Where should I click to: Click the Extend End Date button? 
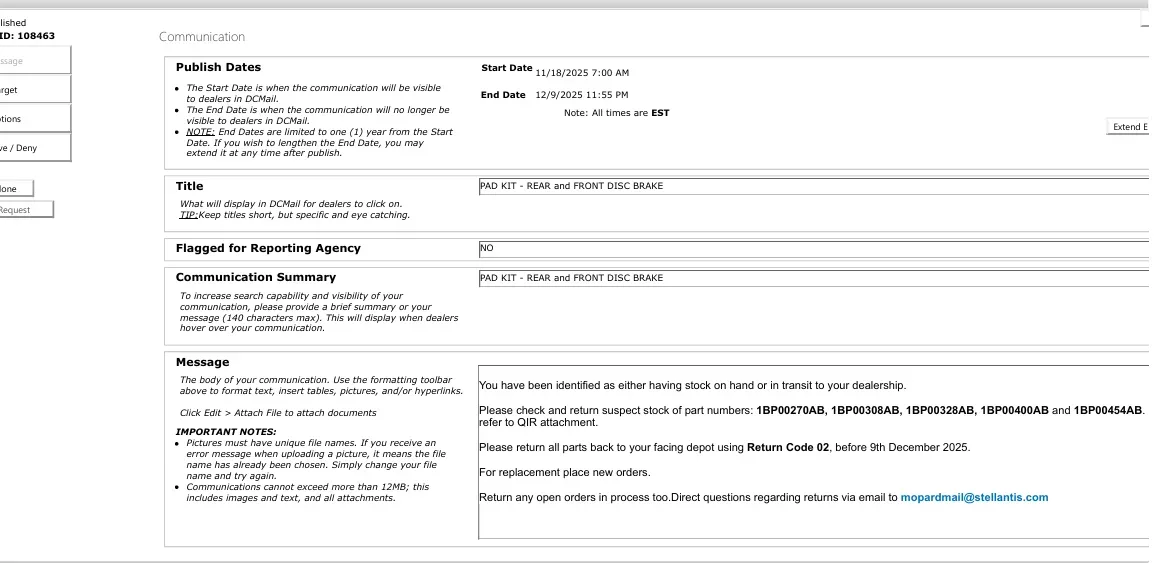[1128, 127]
